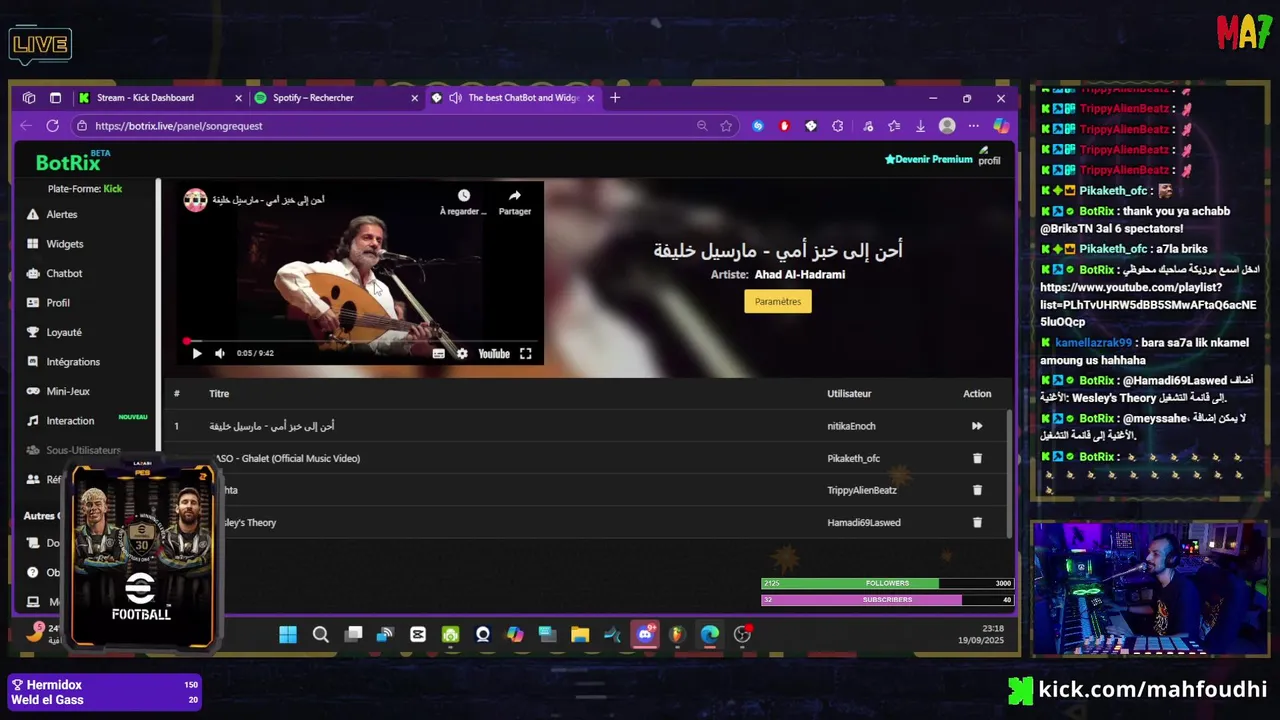
Task: Click the video progress bar
Action: 361,341
